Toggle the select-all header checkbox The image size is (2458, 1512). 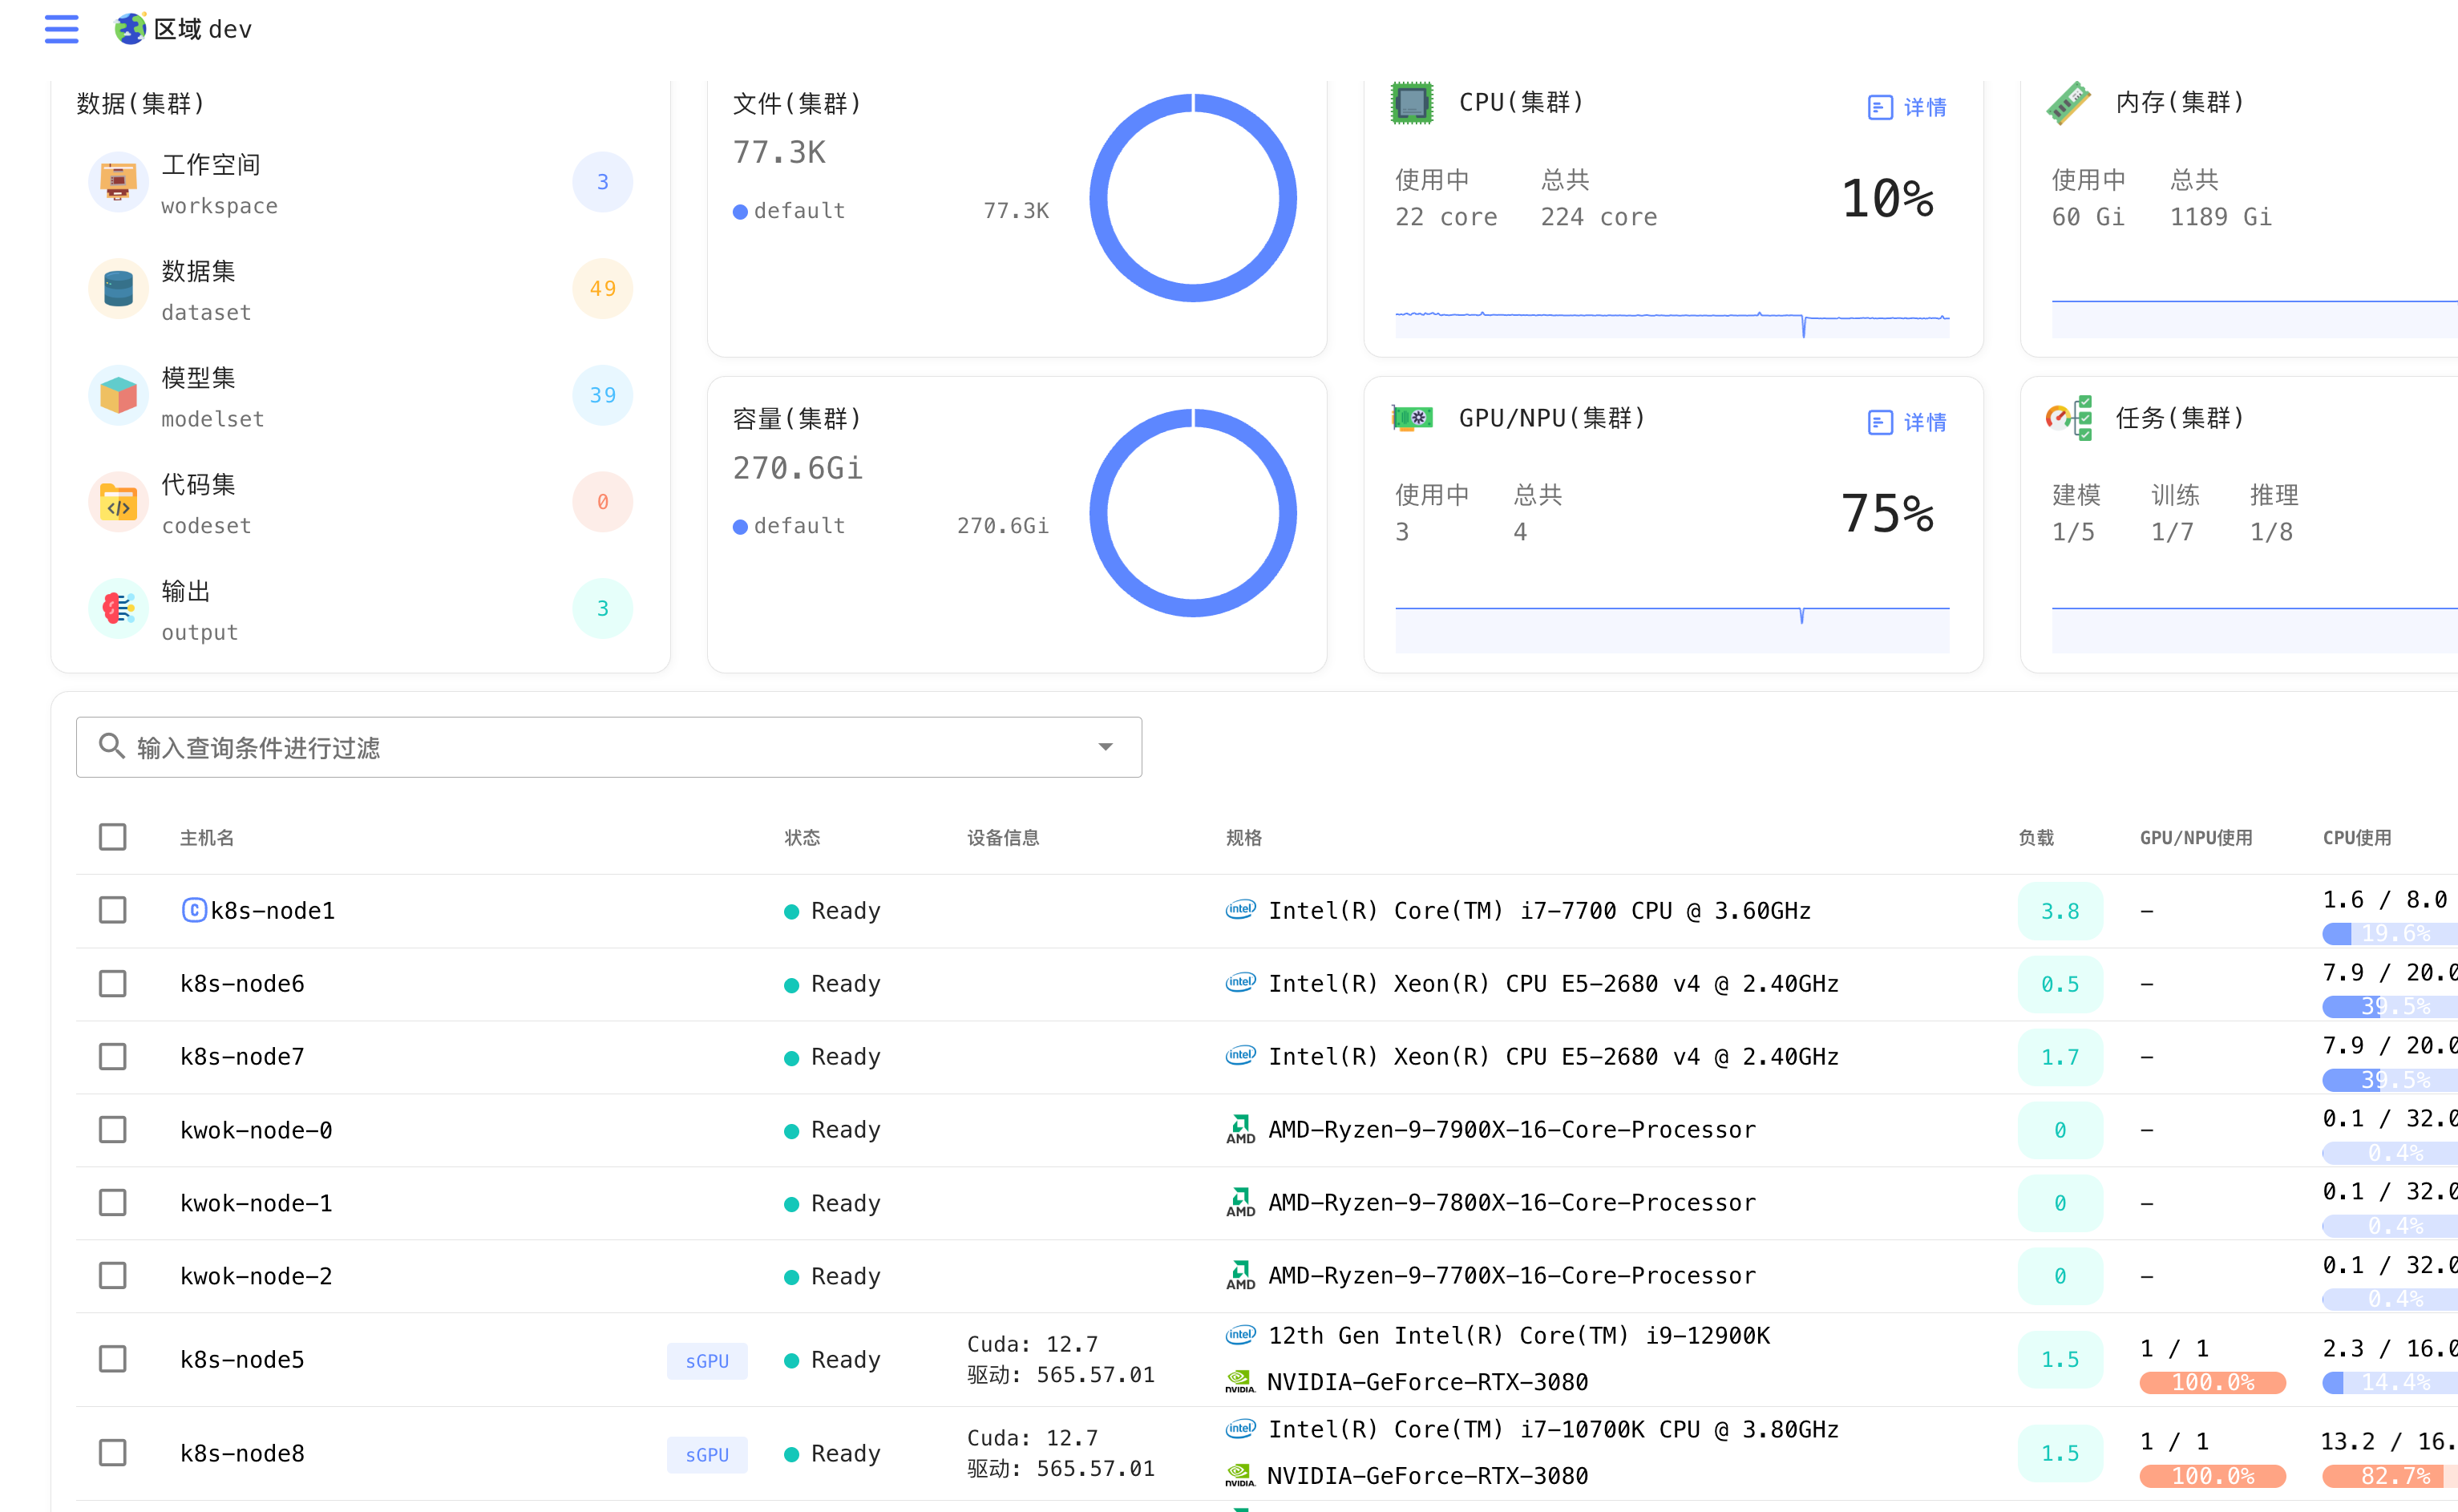(x=112, y=837)
